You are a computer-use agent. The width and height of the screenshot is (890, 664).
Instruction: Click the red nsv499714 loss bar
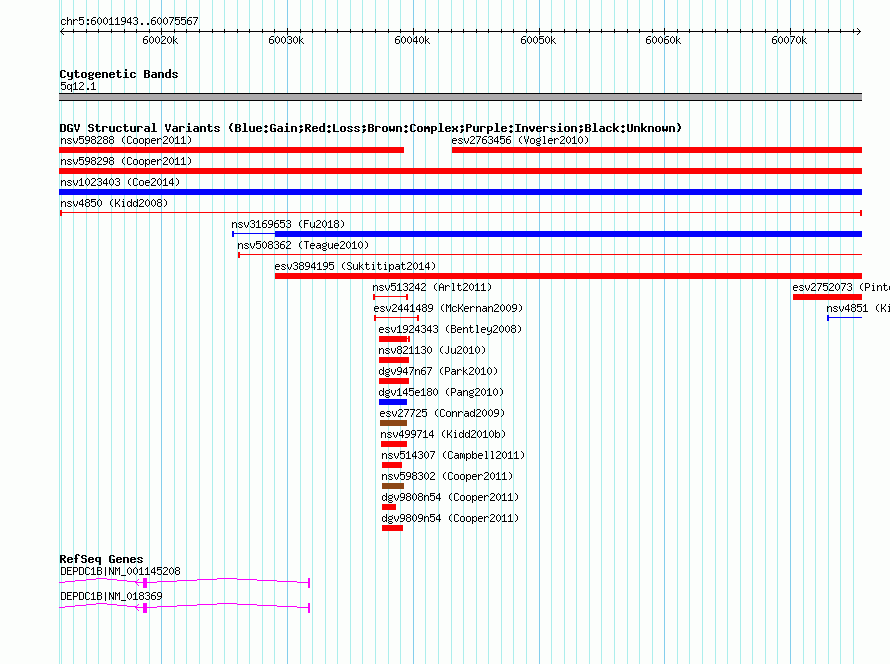[394, 444]
